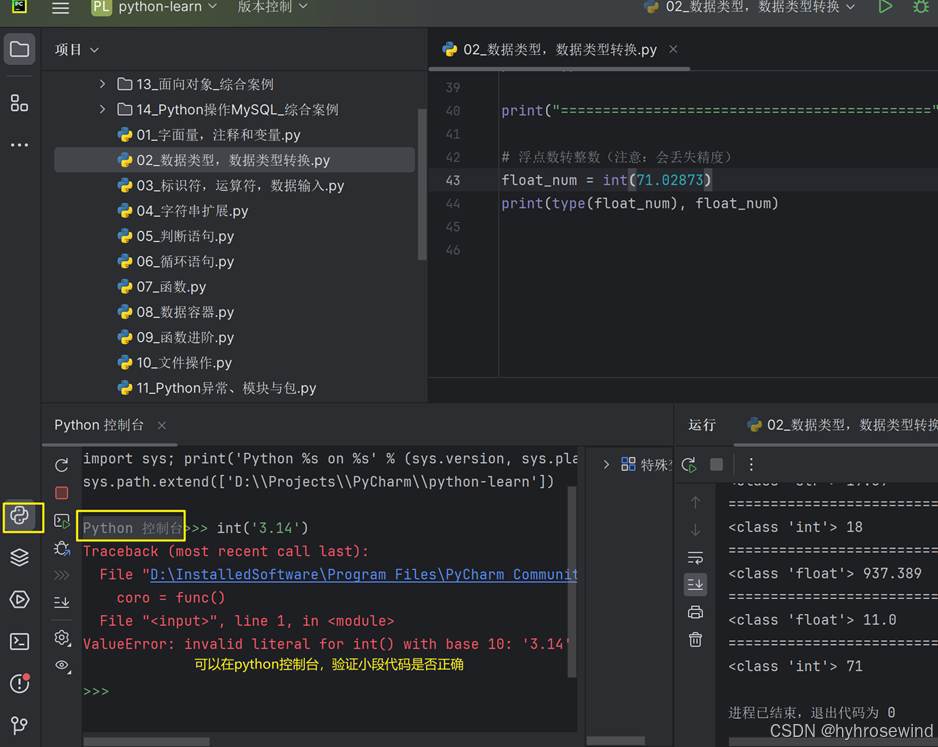
Task: Toggle soft-wrap in Run output
Action: pos(695,557)
